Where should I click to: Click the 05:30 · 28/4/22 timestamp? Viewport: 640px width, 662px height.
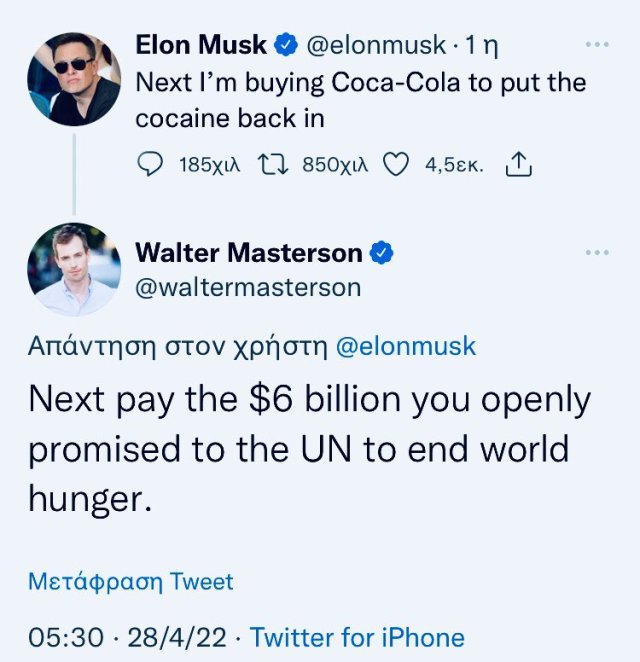tap(130, 637)
